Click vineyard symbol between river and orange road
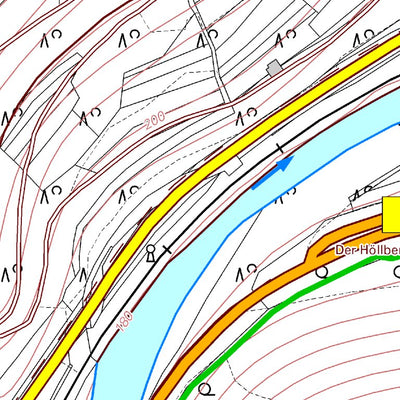Image resolution: width=400 pixels, height=400 pixels. (247, 273)
